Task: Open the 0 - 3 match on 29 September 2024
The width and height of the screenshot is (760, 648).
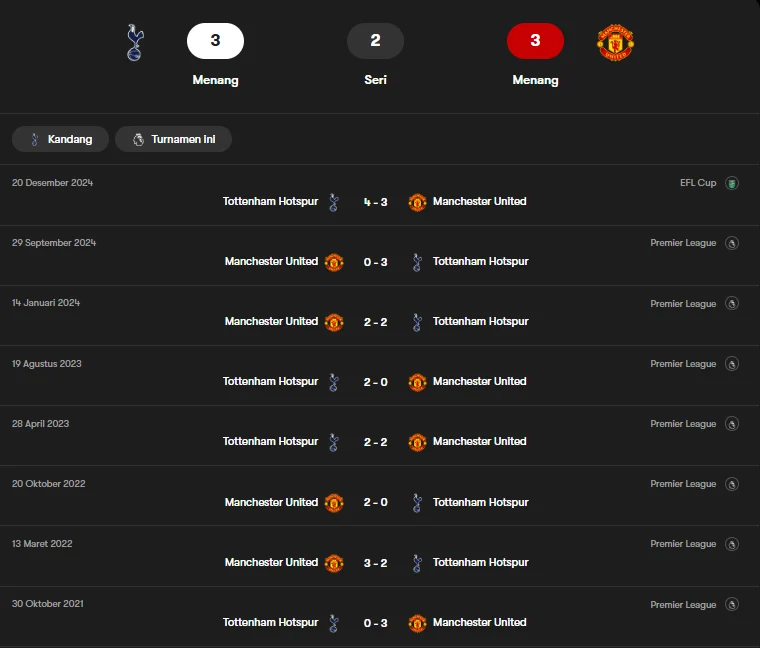Action: click(375, 262)
